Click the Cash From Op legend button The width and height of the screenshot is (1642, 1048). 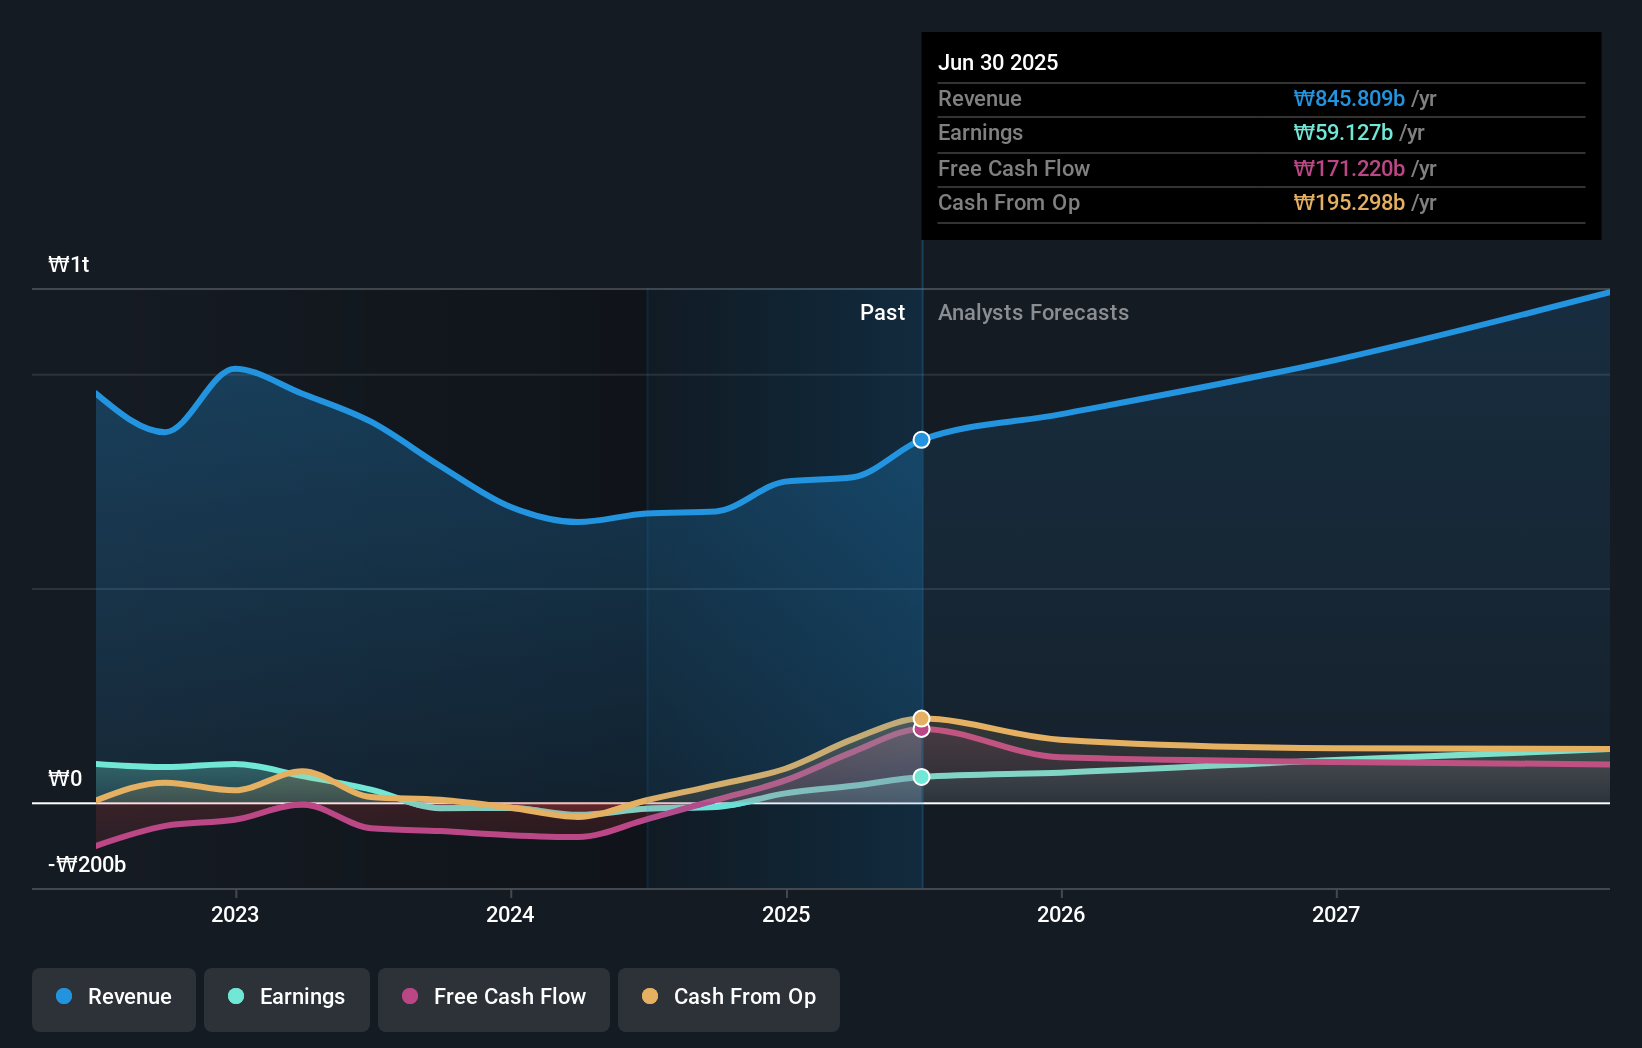728,997
